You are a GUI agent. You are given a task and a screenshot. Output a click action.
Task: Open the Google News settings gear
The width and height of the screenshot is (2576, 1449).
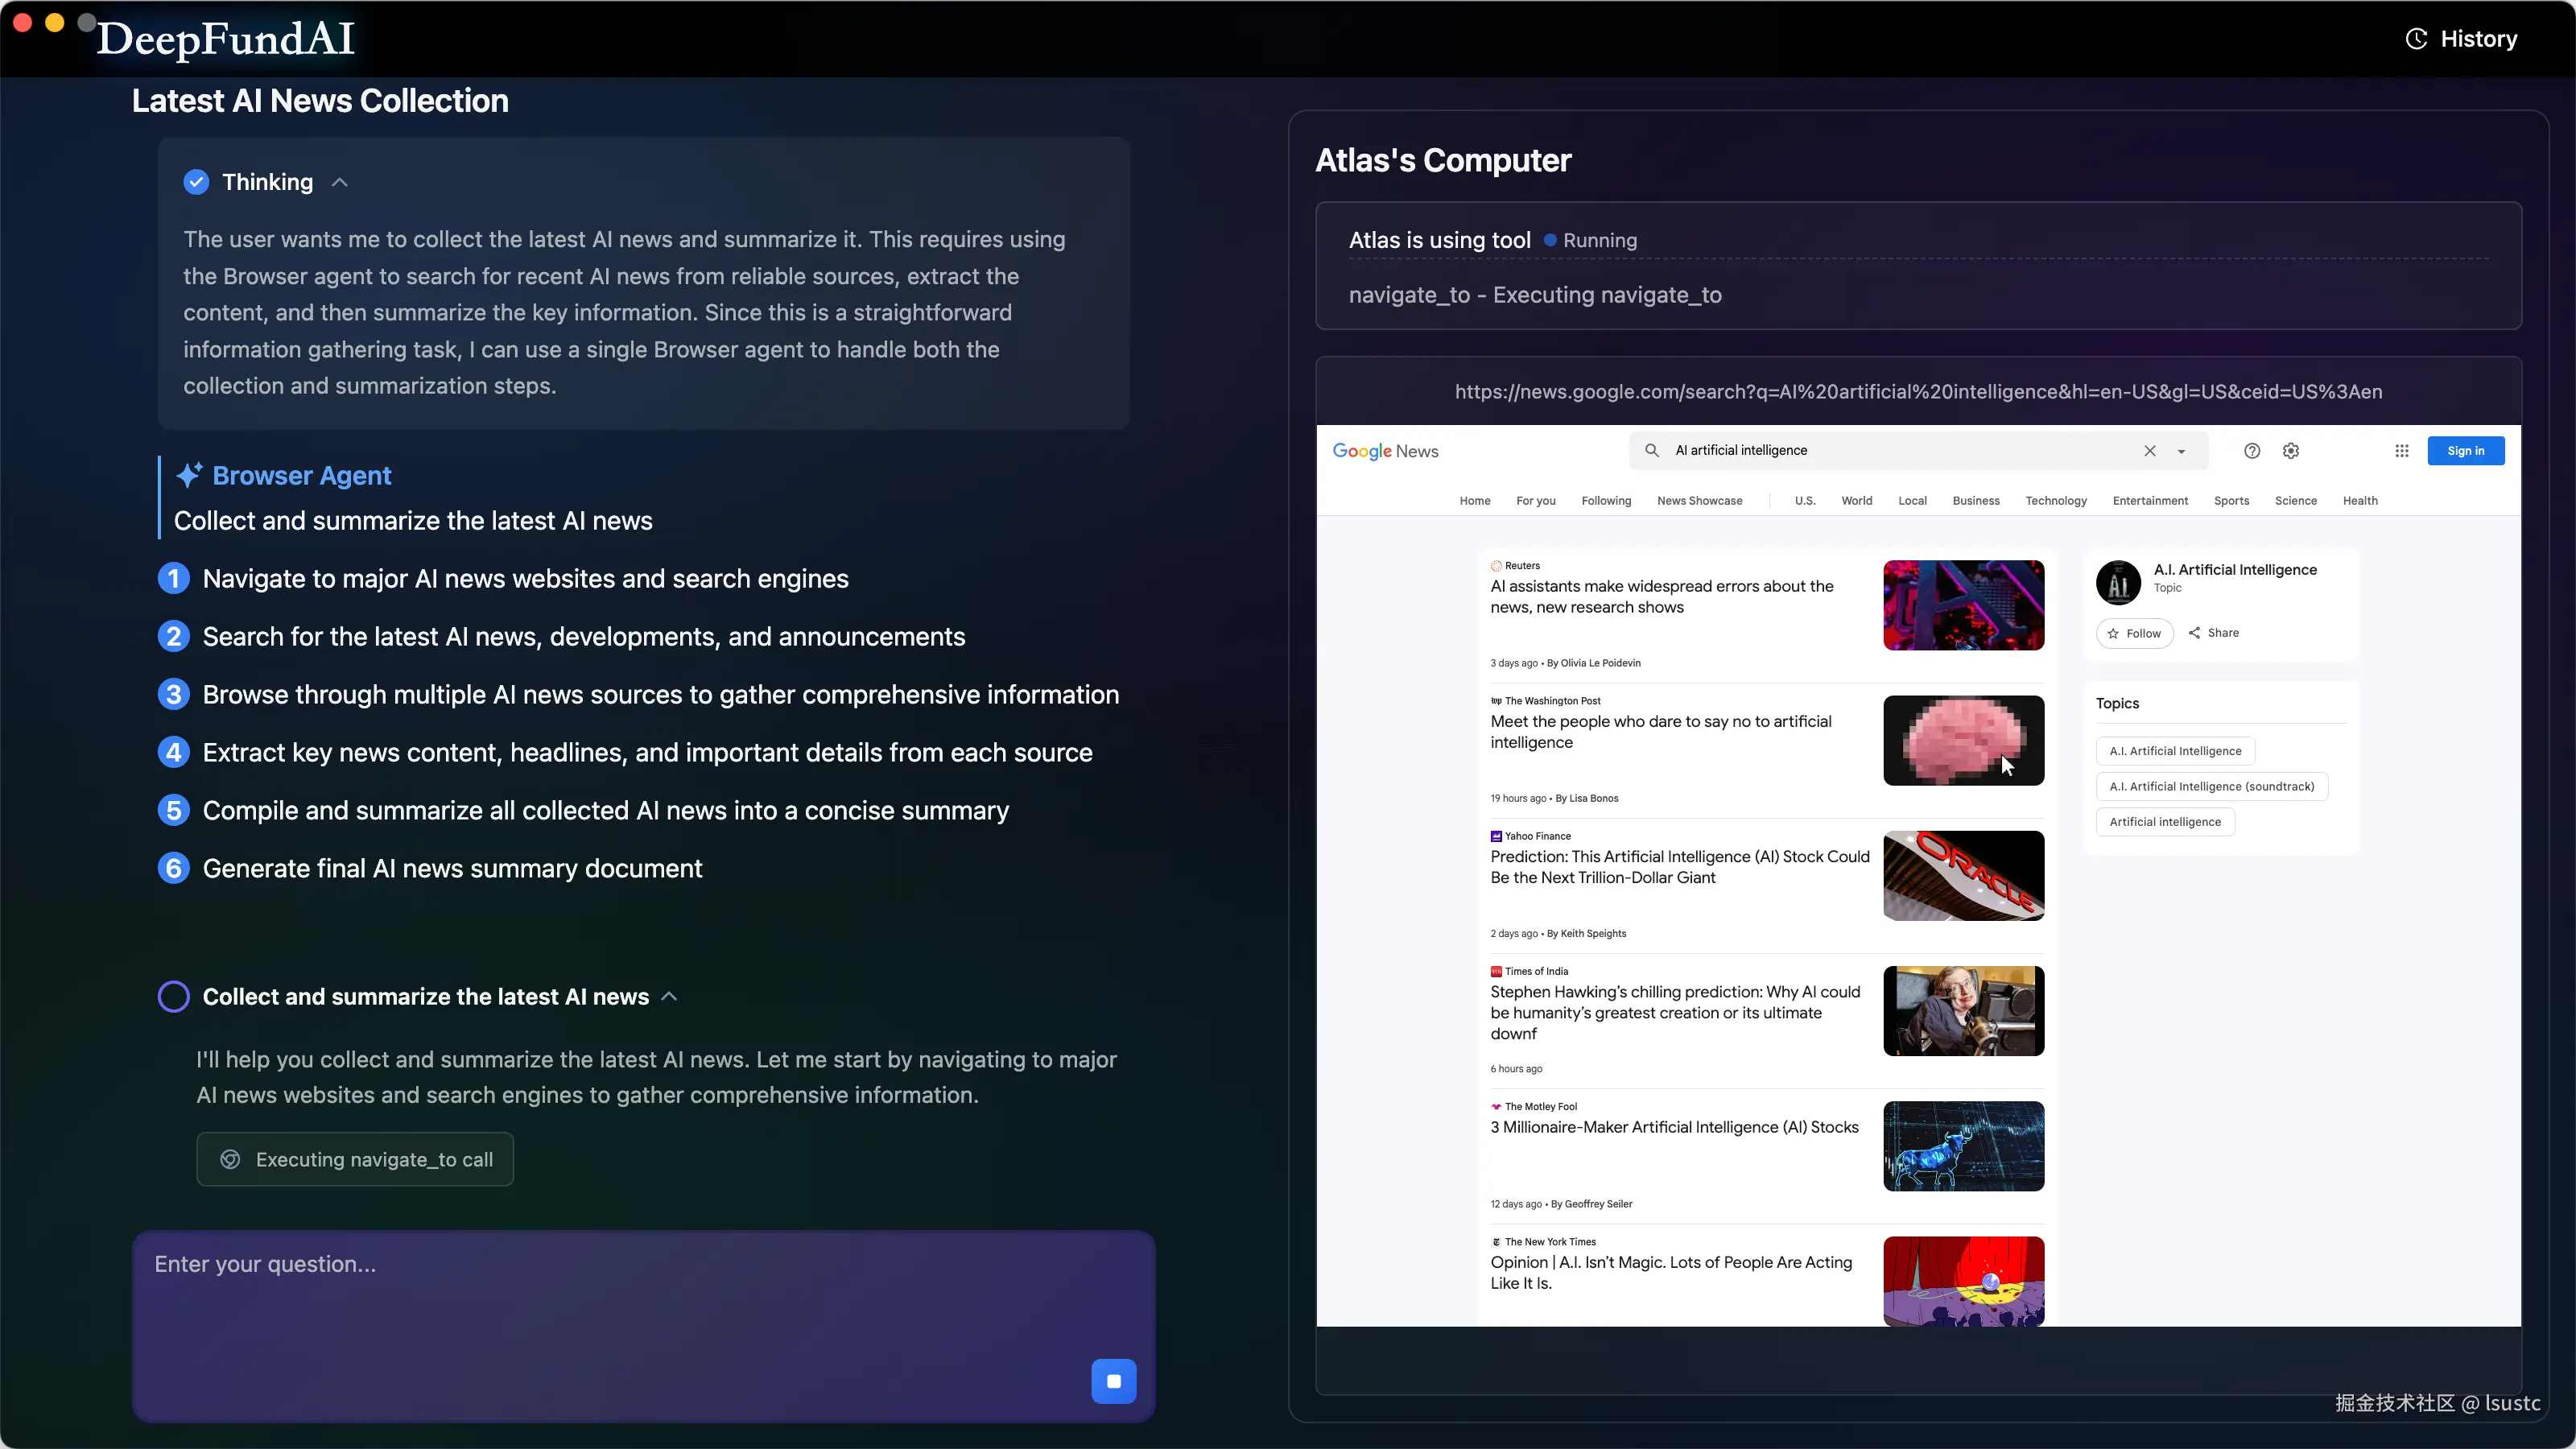pos(2291,451)
